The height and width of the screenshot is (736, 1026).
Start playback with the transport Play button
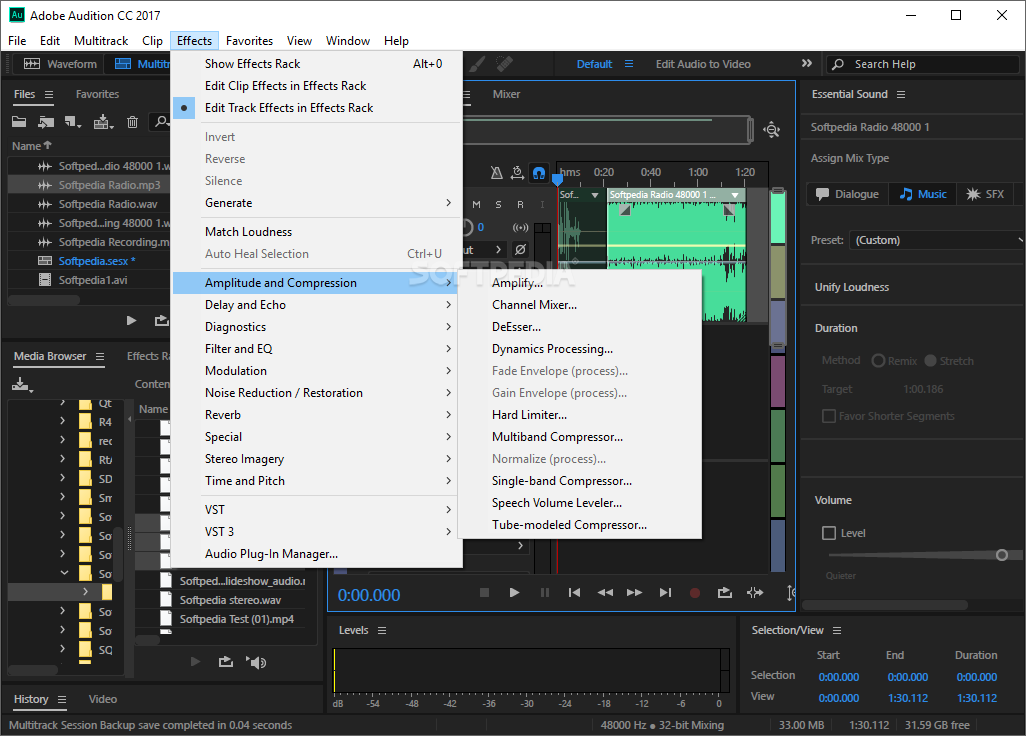pyautogui.click(x=514, y=593)
